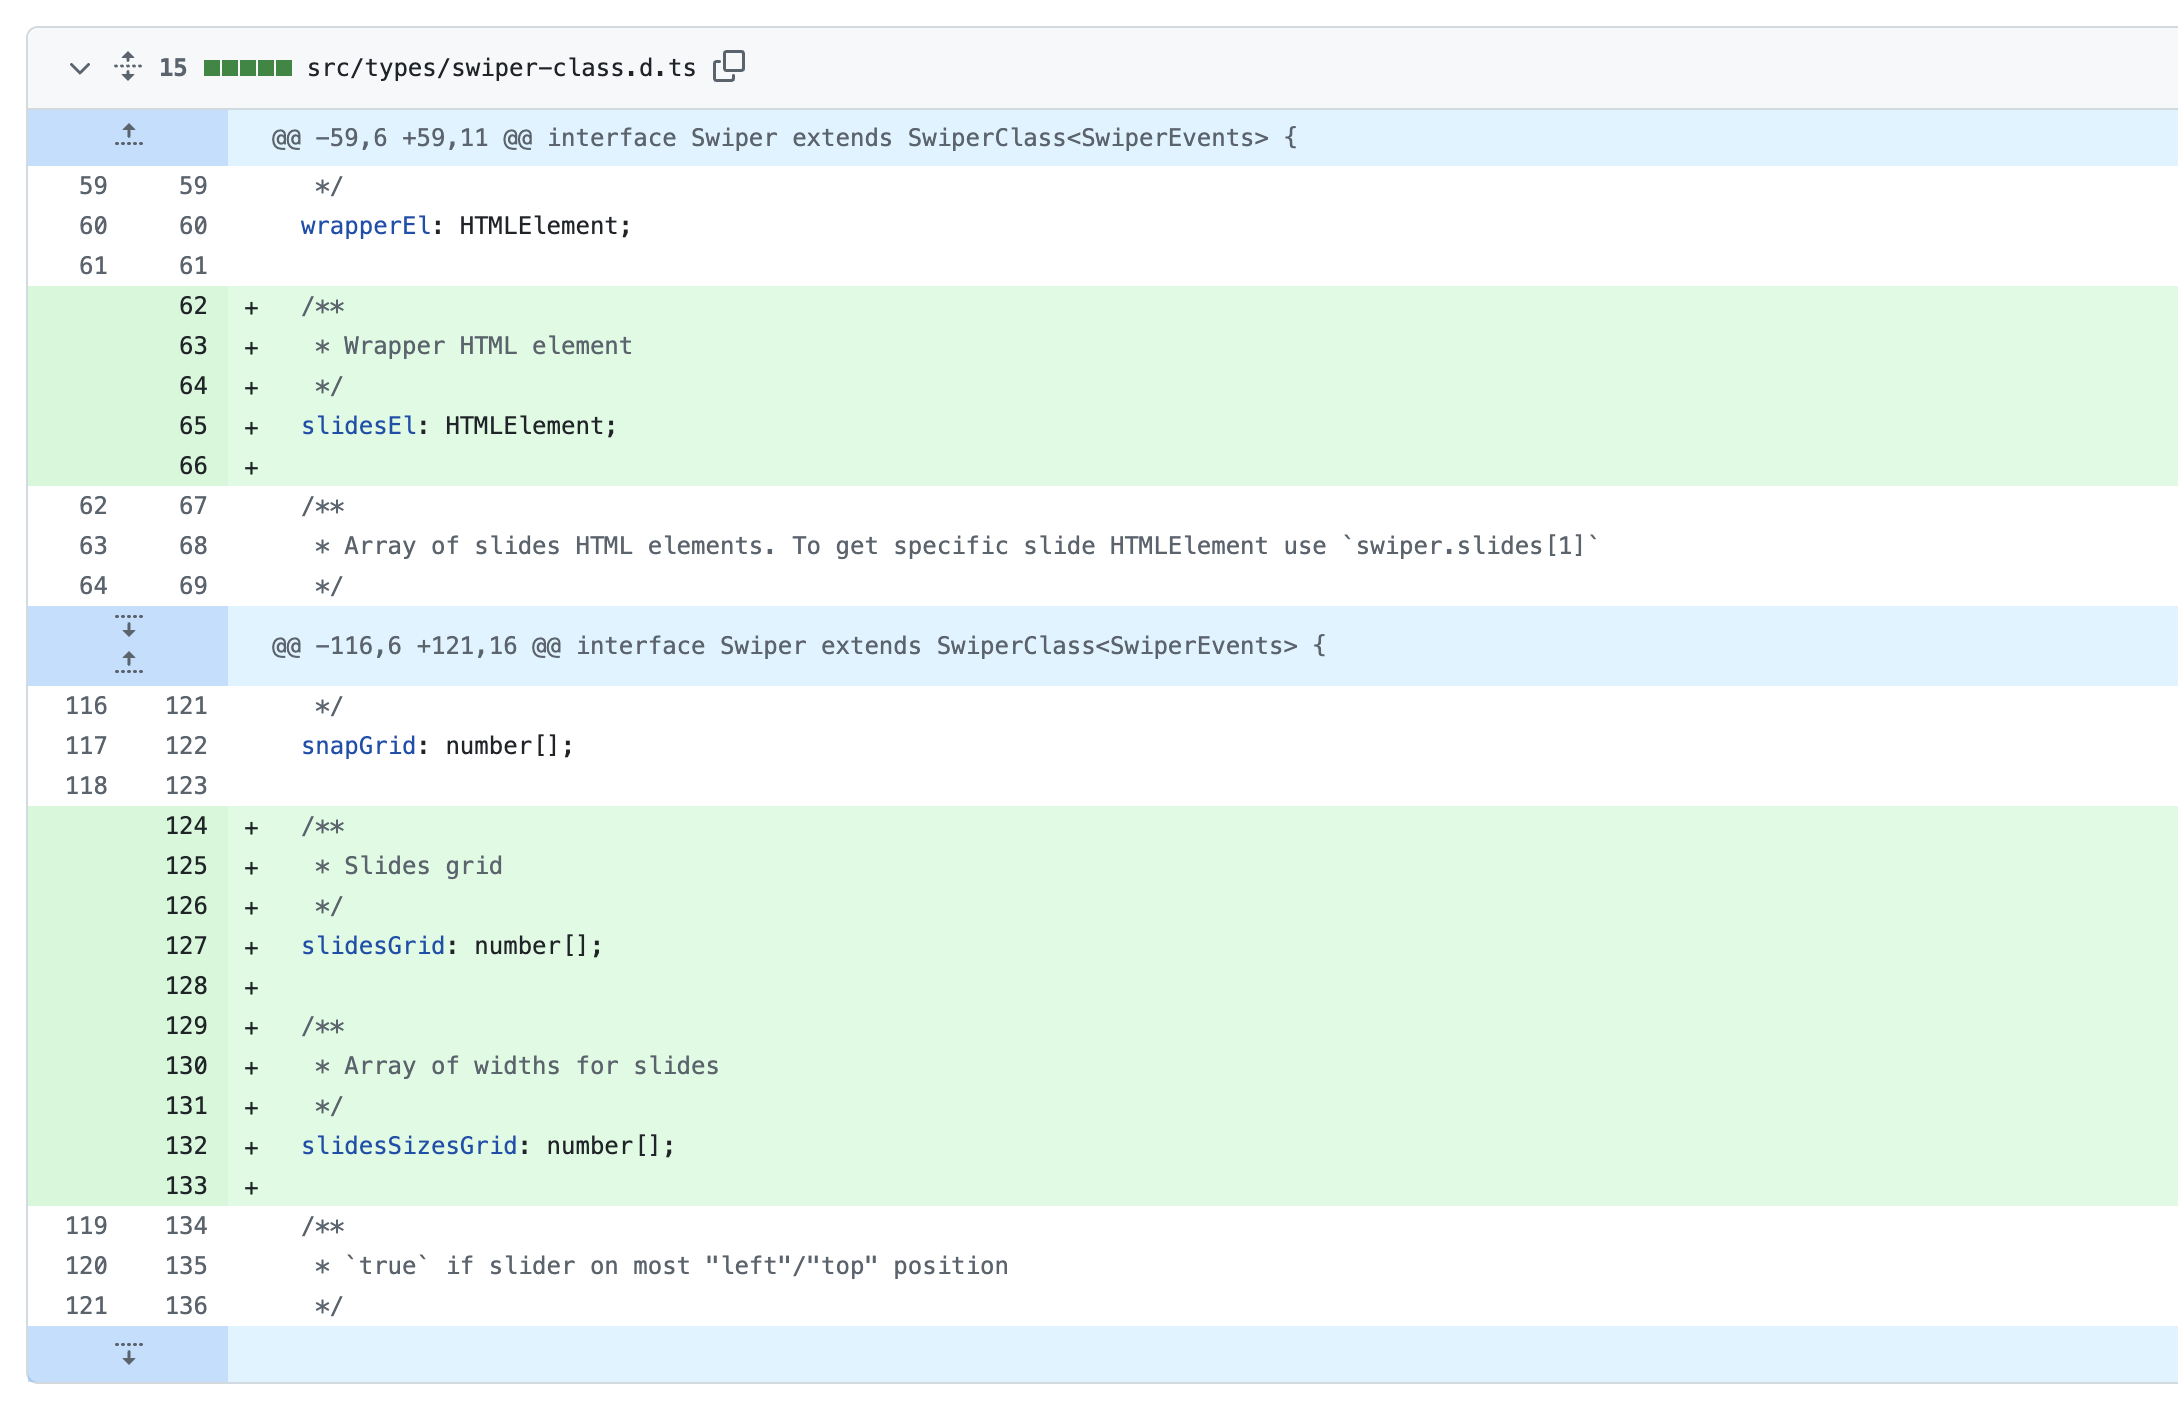This screenshot has height=1408, width=2178.
Task: Copy the swiper-class.d.ts file path
Action: (x=729, y=66)
